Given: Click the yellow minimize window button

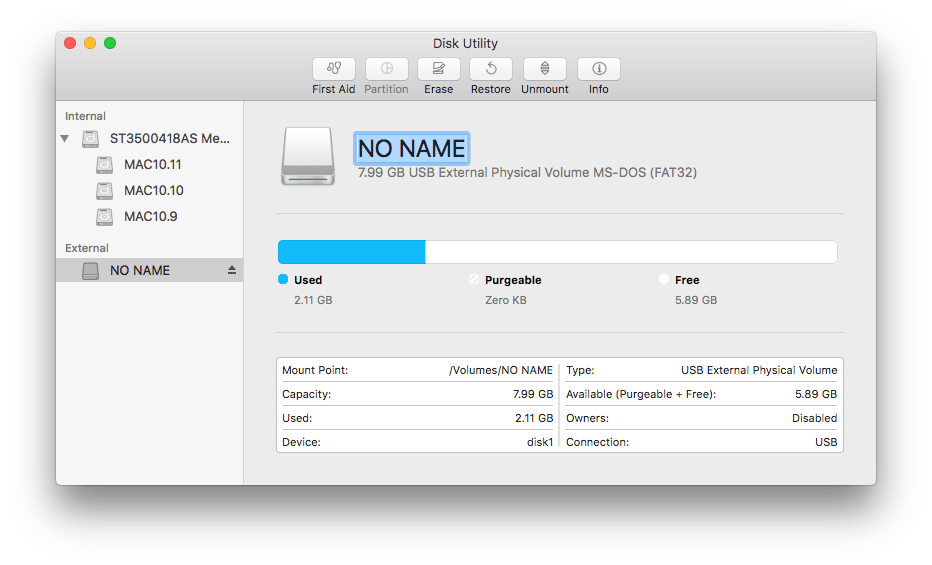Looking at the screenshot, I should tap(90, 43).
